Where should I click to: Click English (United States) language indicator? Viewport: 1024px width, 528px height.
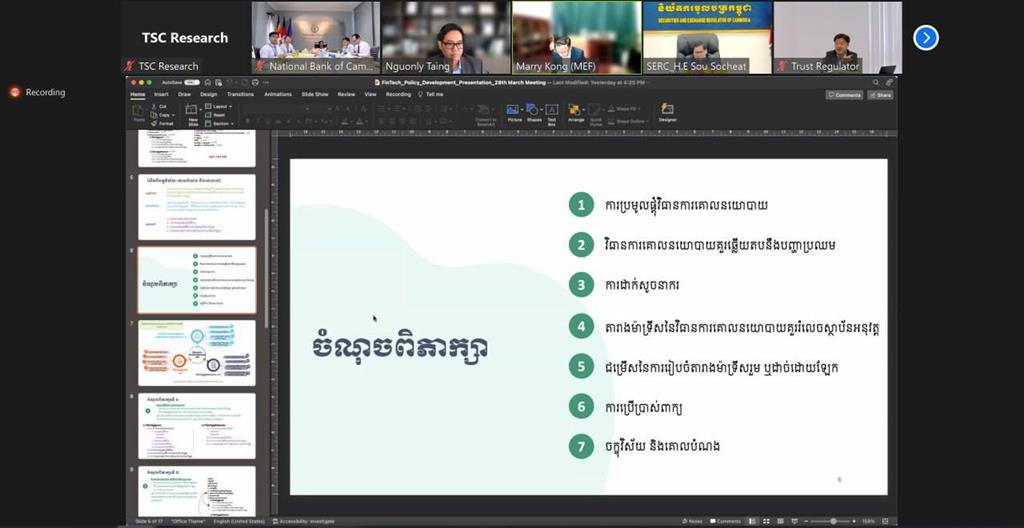(238, 521)
